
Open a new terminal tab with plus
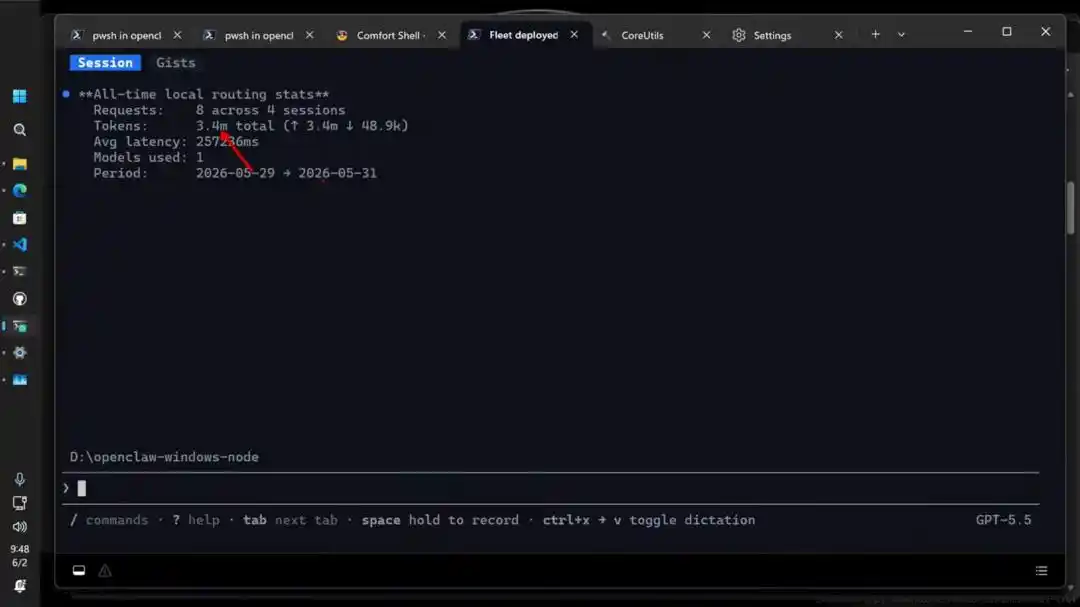point(875,34)
